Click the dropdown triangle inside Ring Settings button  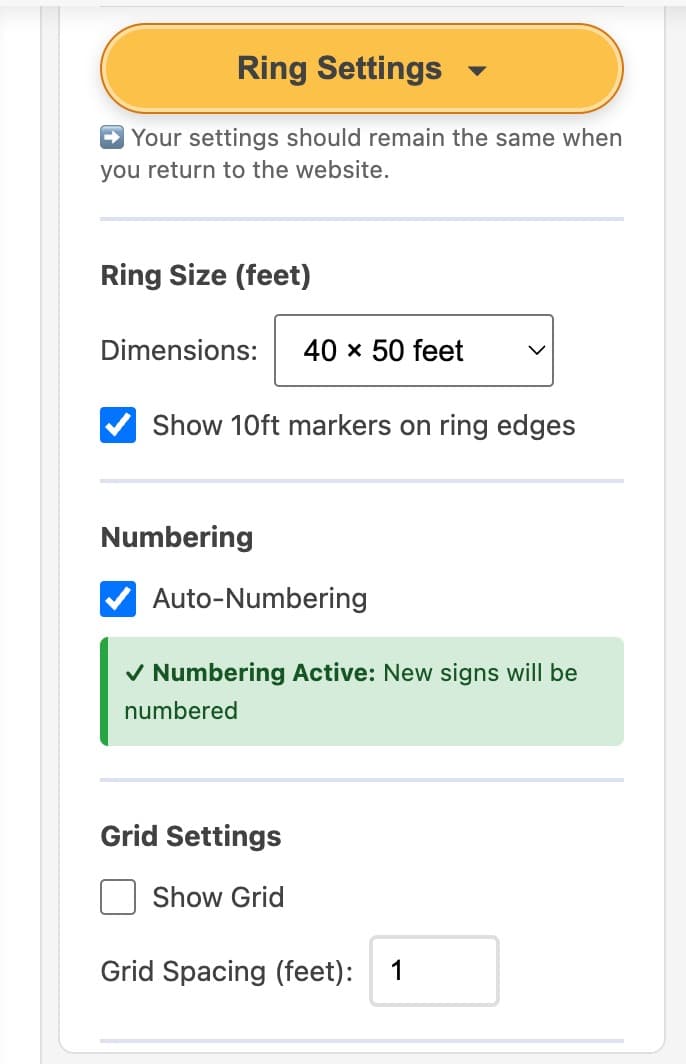(477, 70)
